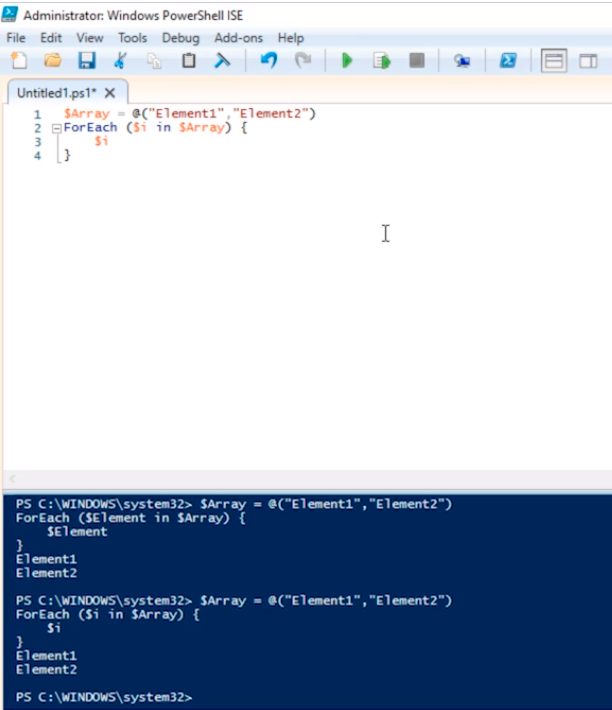
Task: Collapse the ForEach block on line 2
Action: [x=56, y=129]
